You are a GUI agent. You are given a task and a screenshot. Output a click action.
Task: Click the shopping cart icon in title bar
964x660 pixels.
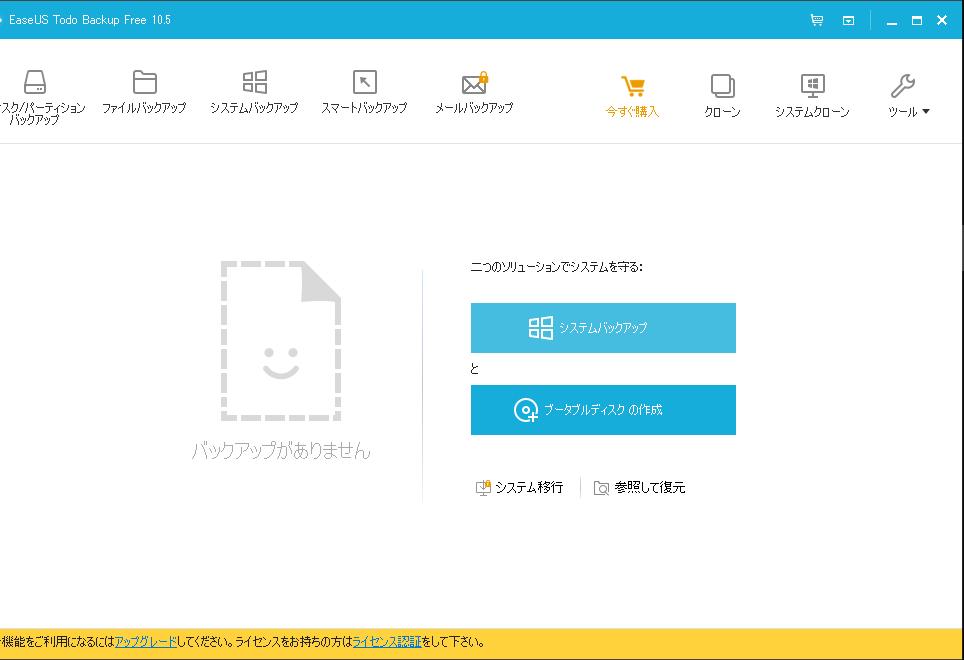816,20
